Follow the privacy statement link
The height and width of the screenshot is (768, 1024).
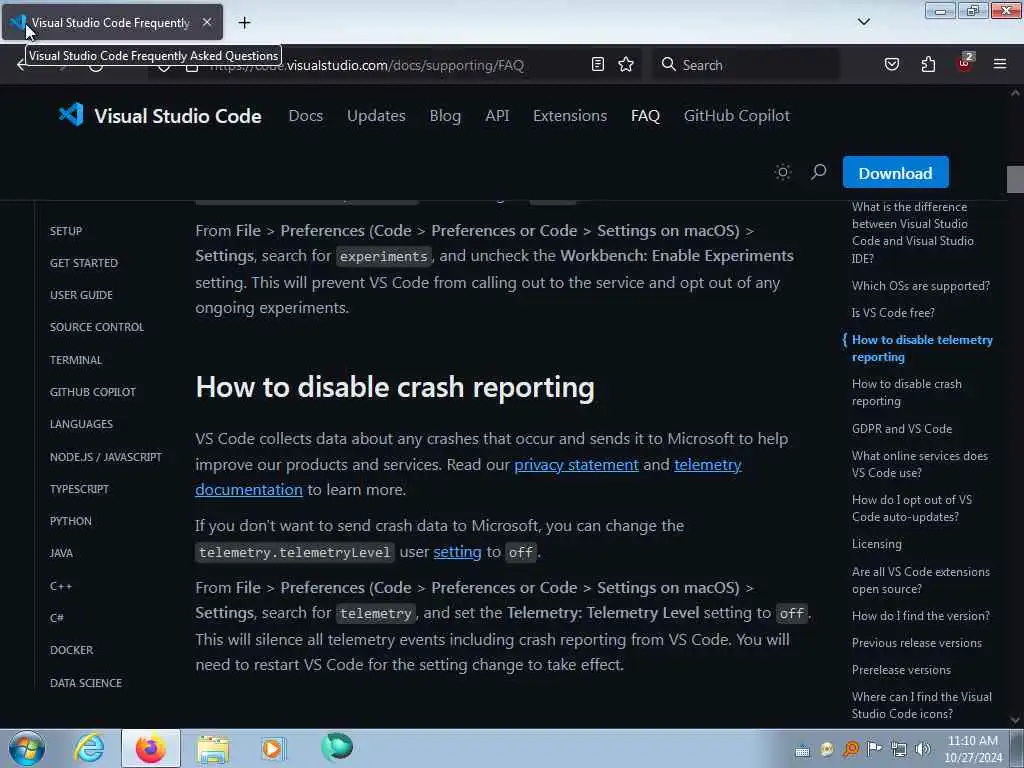tap(576, 464)
